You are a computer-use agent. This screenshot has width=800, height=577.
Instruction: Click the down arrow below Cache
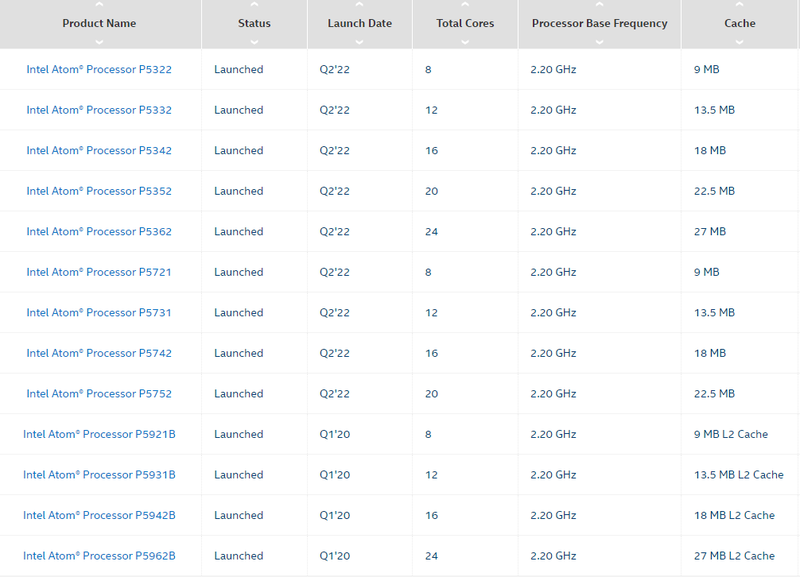740,42
